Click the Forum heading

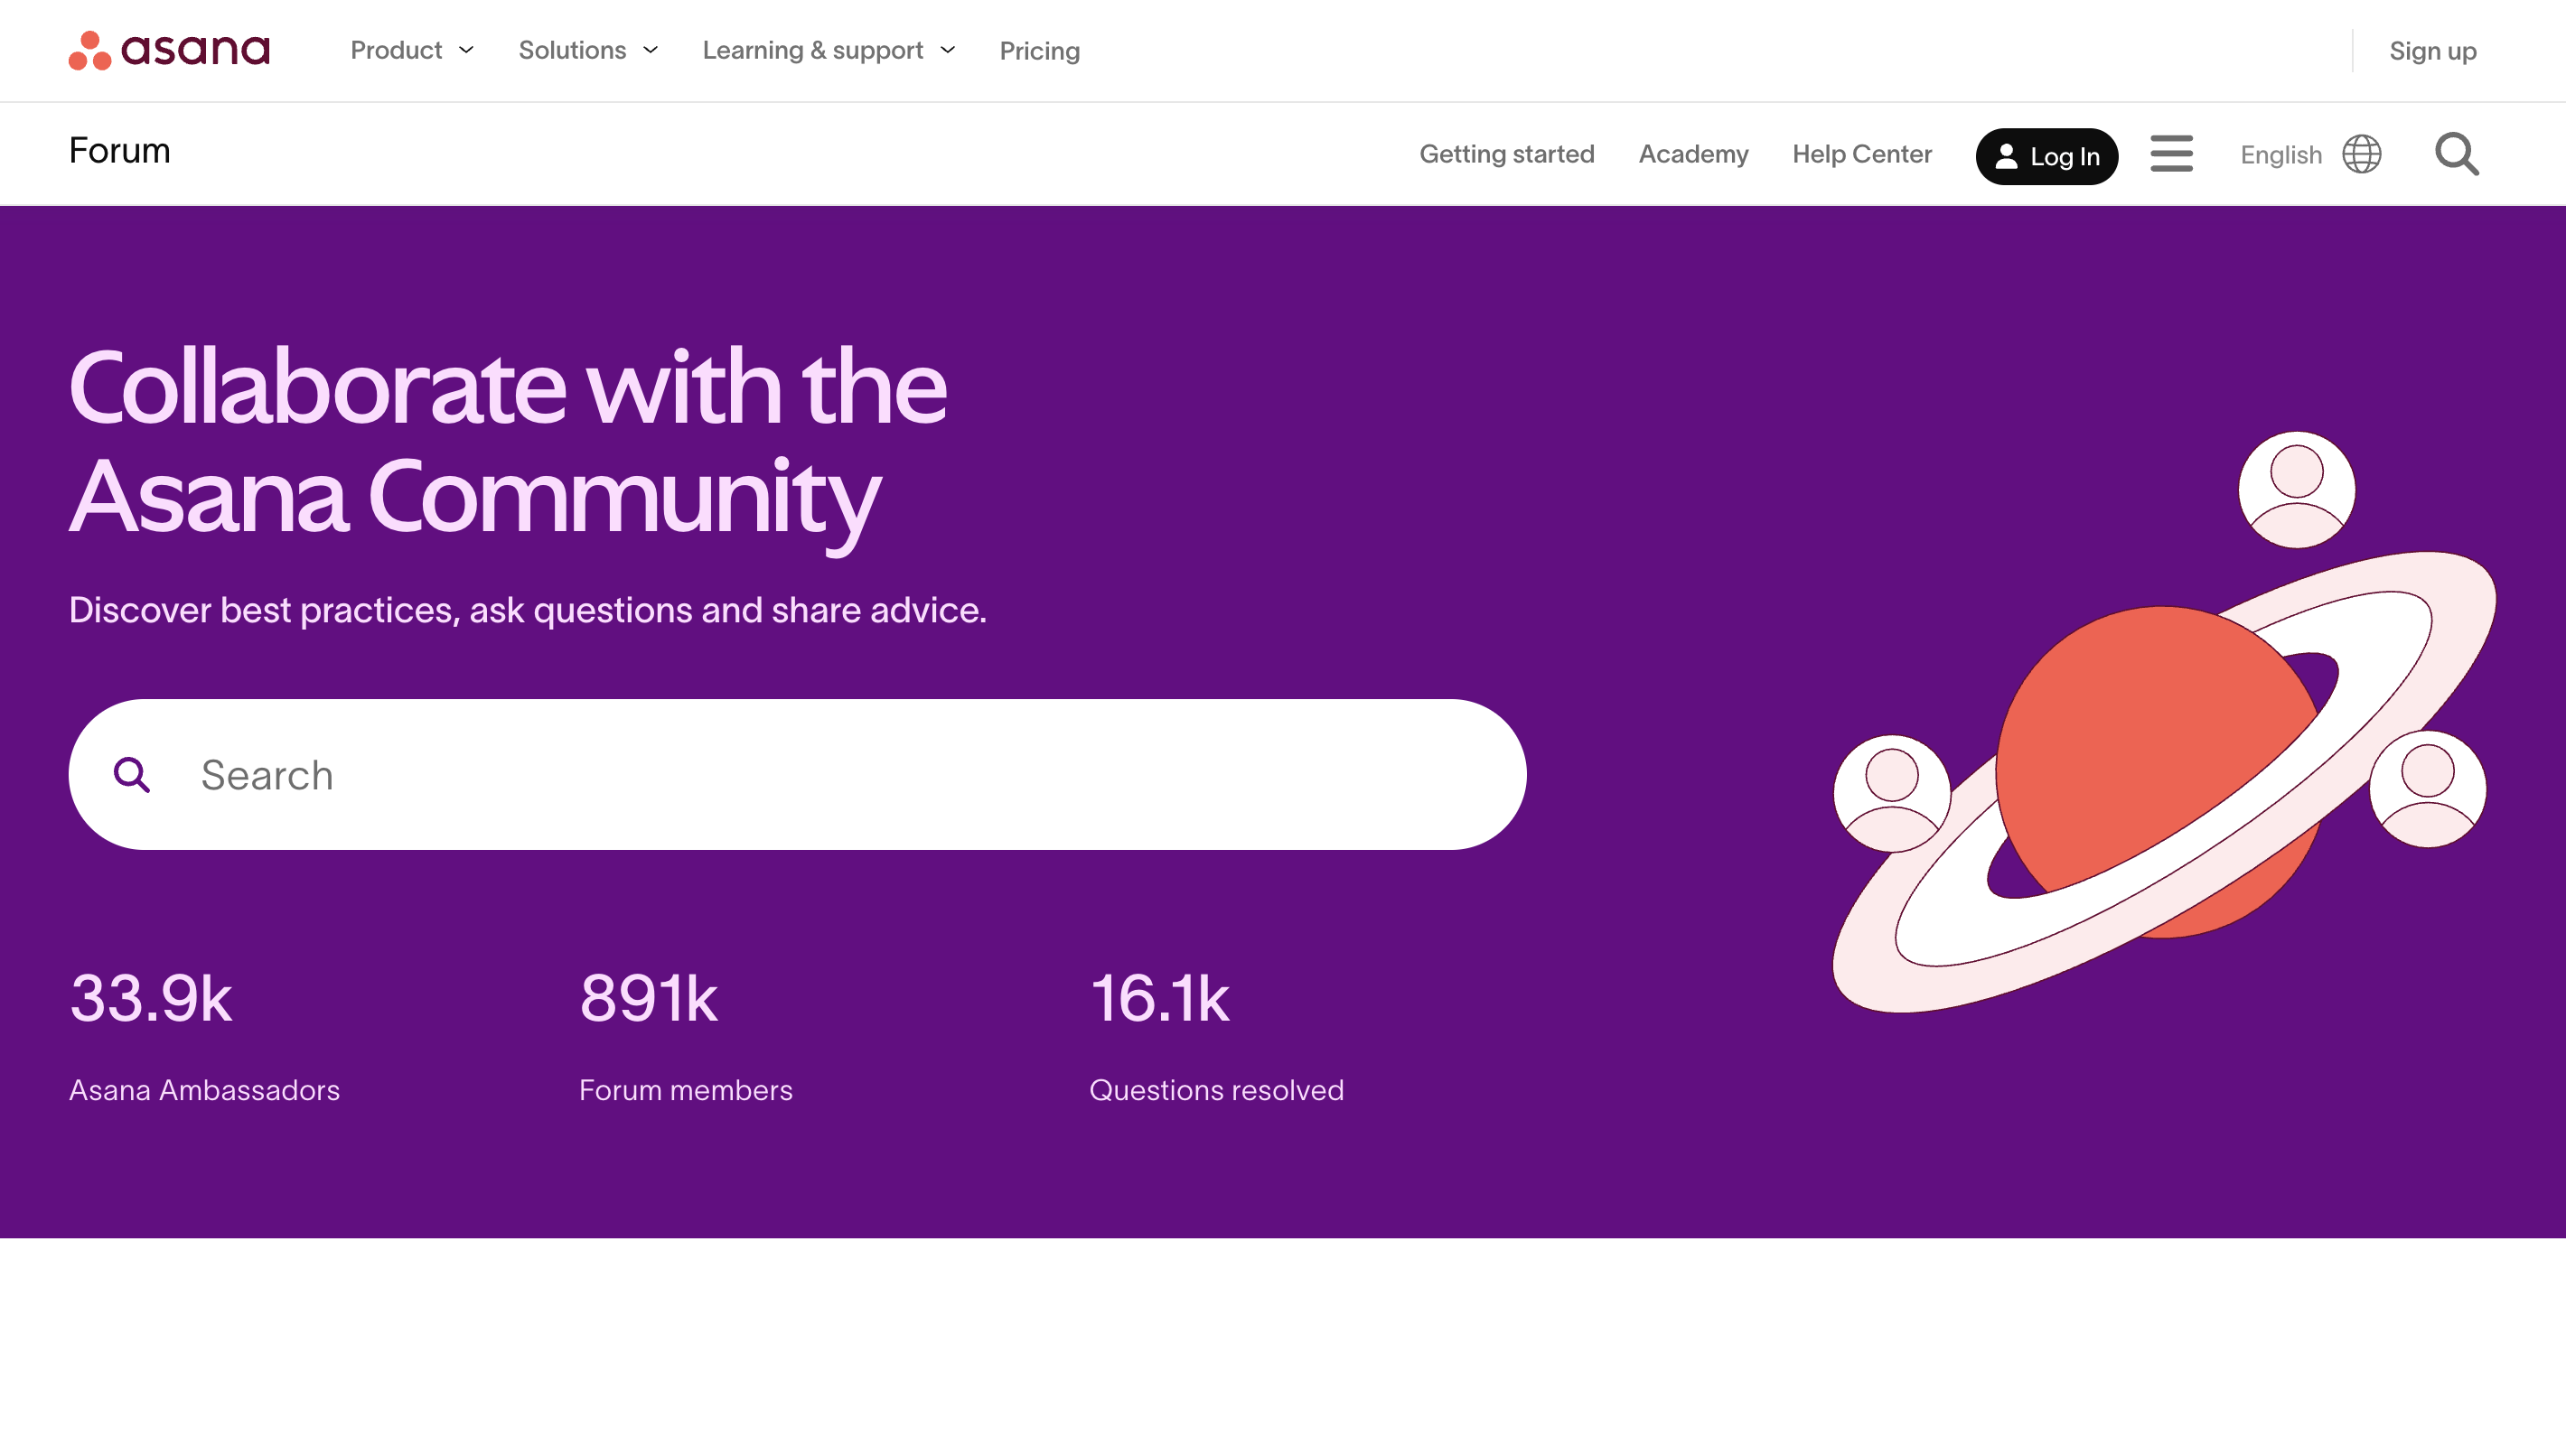click(x=118, y=151)
